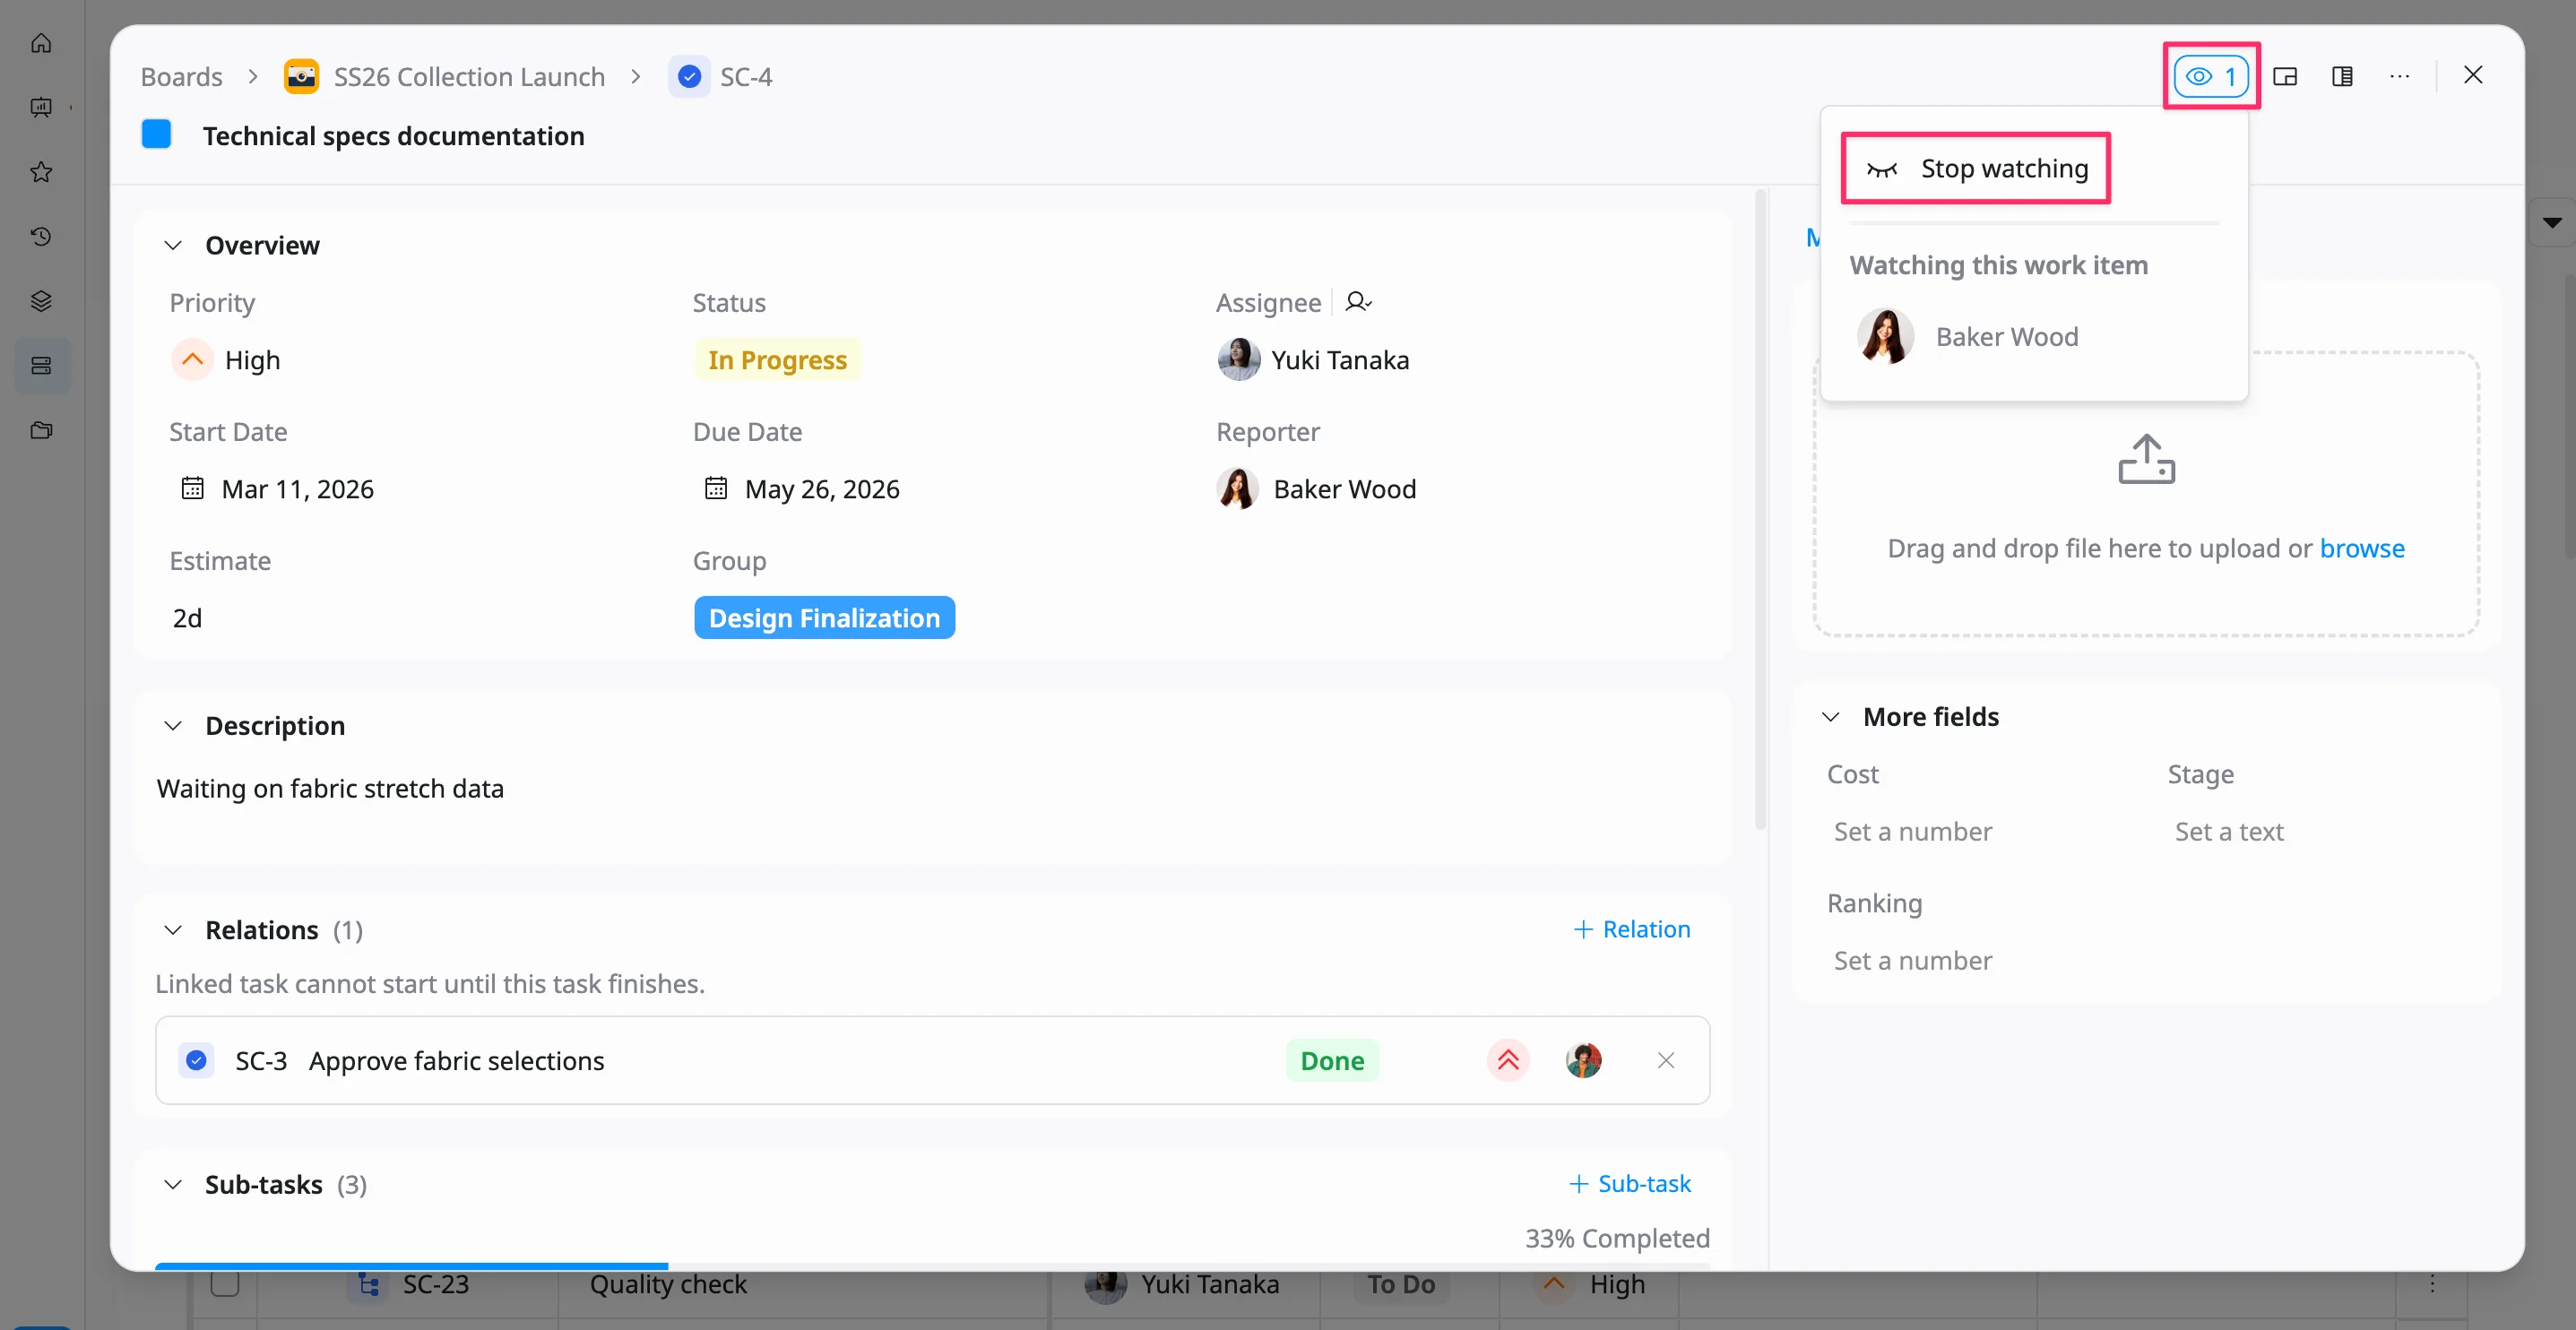Collapse the Sub-tasks section
This screenshot has height=1330, width=2576.
(173, 1185)
